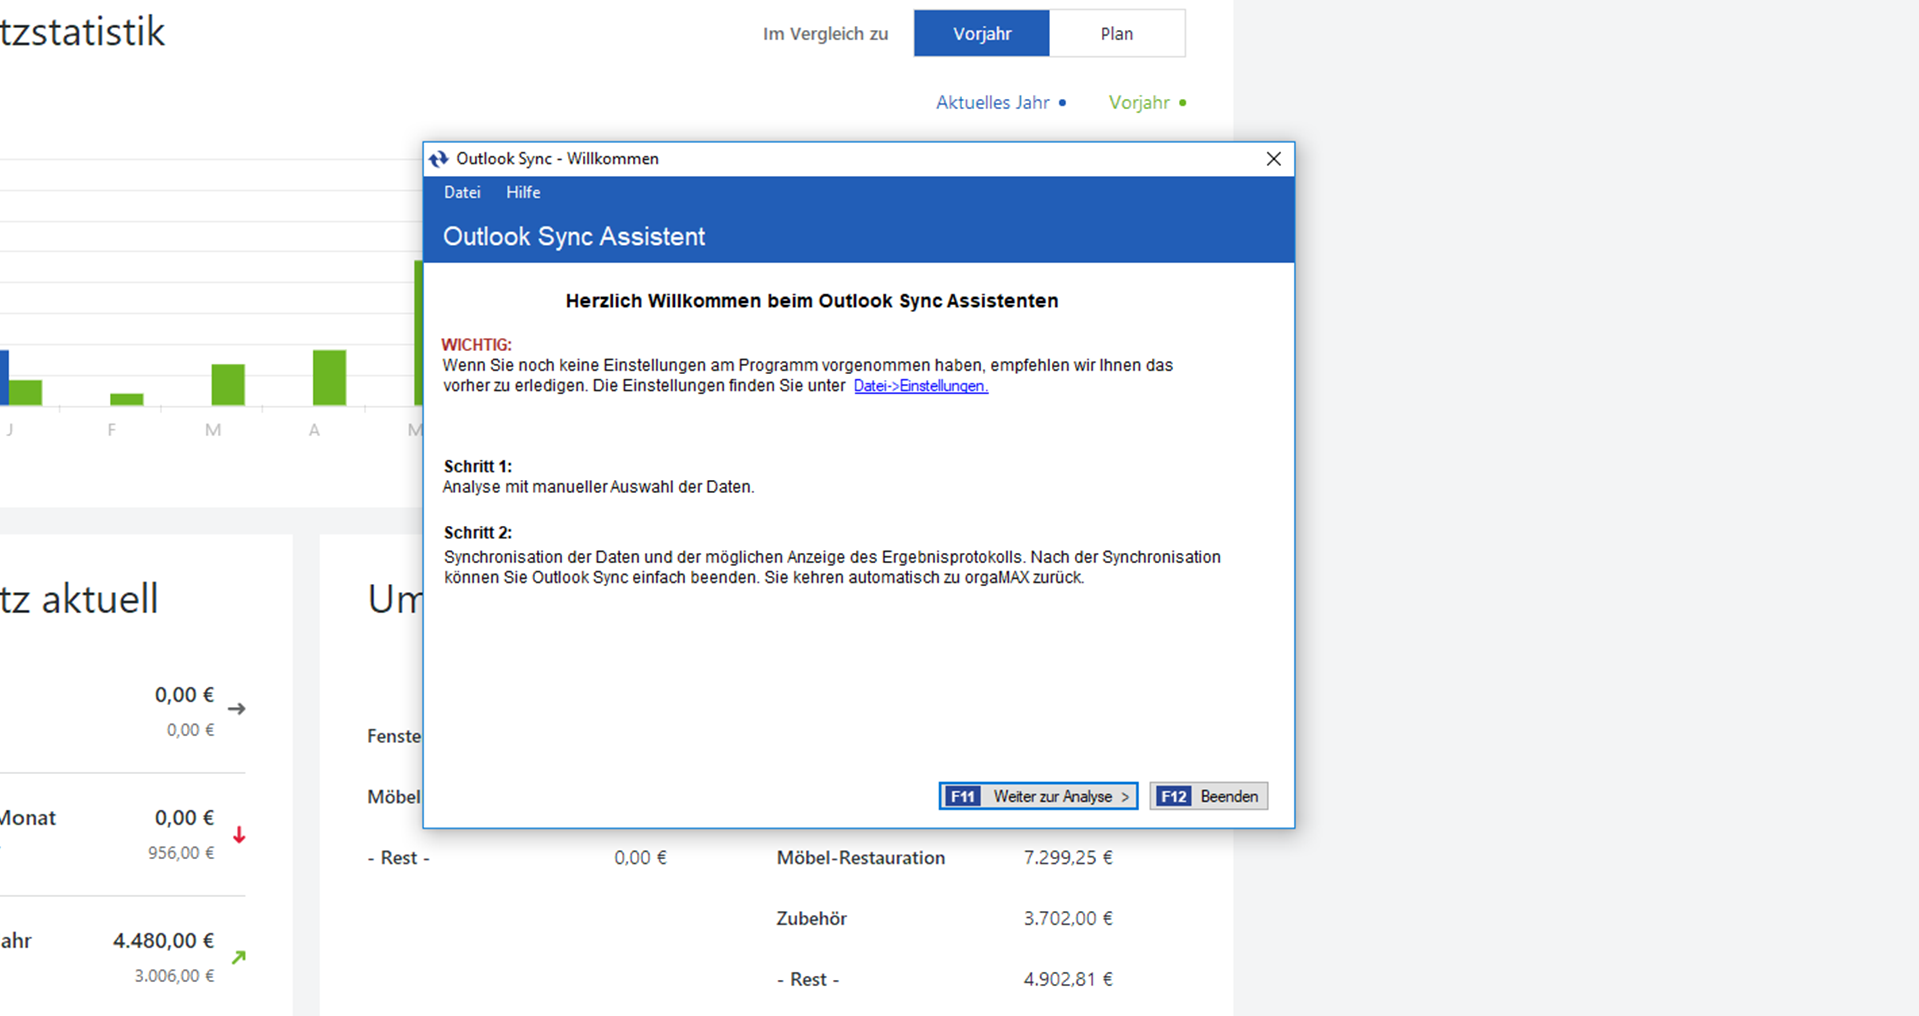Click the green April bar in chart

tap(329, 378)
